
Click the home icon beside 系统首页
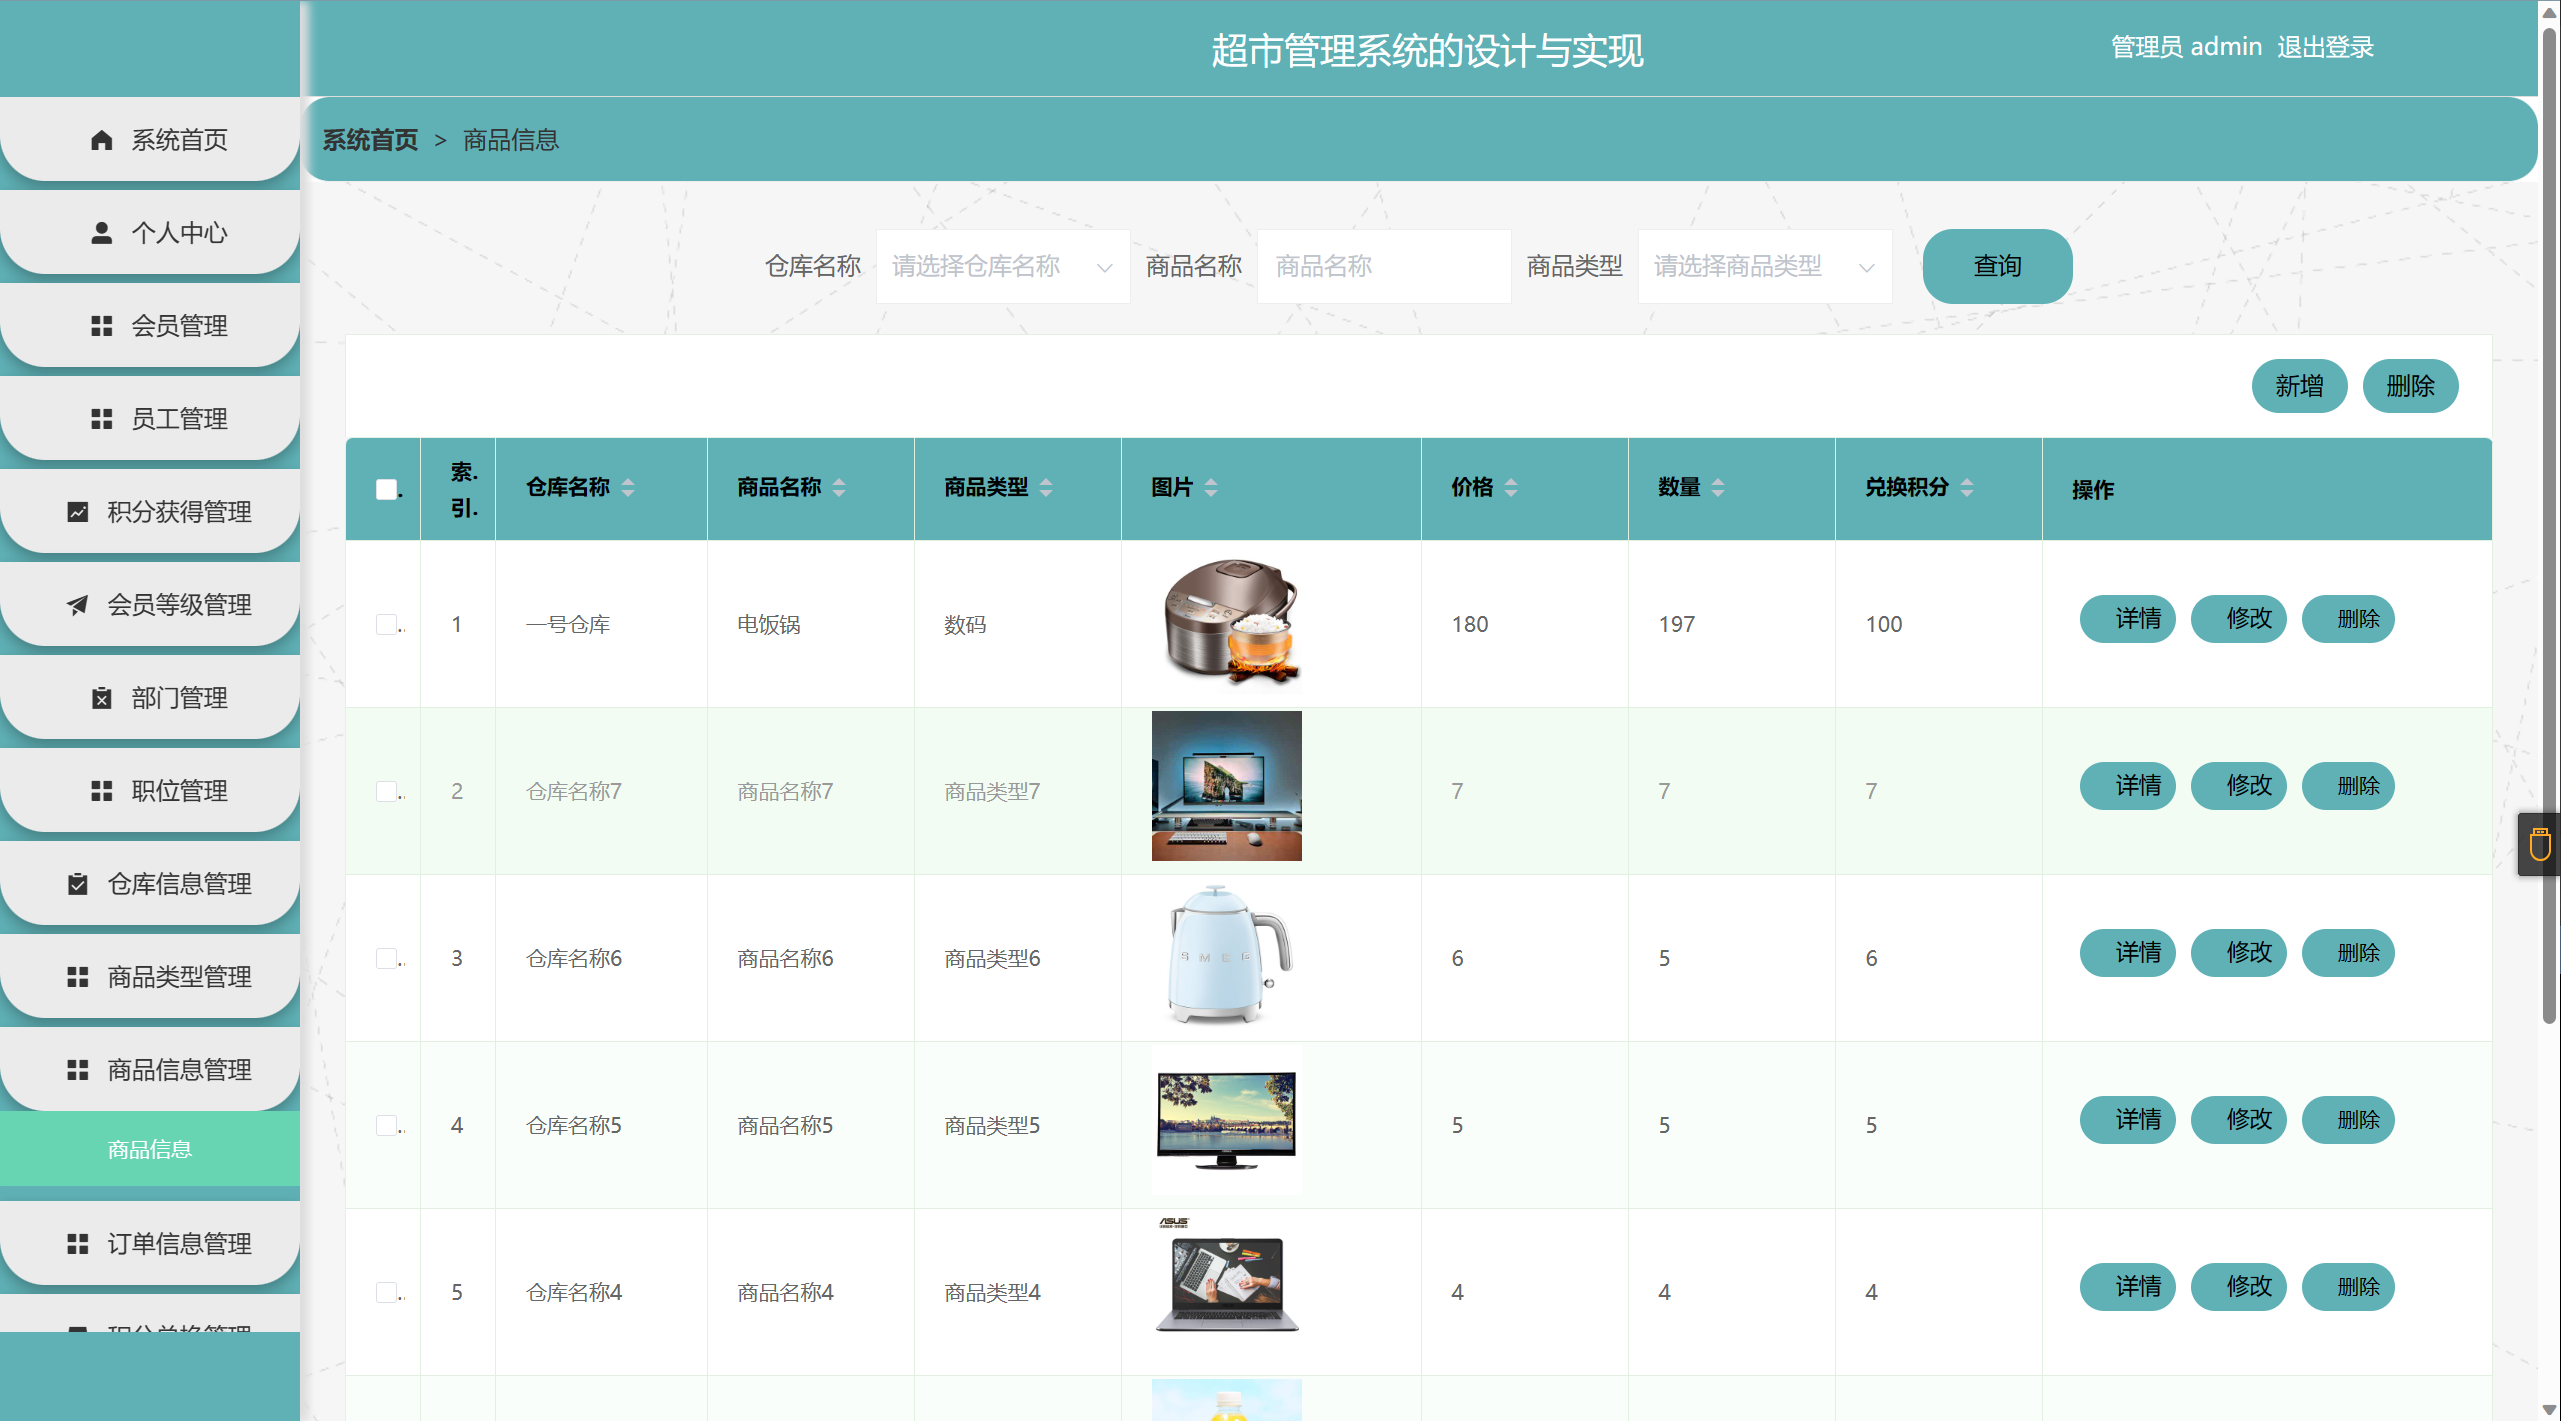pos(101,140)
